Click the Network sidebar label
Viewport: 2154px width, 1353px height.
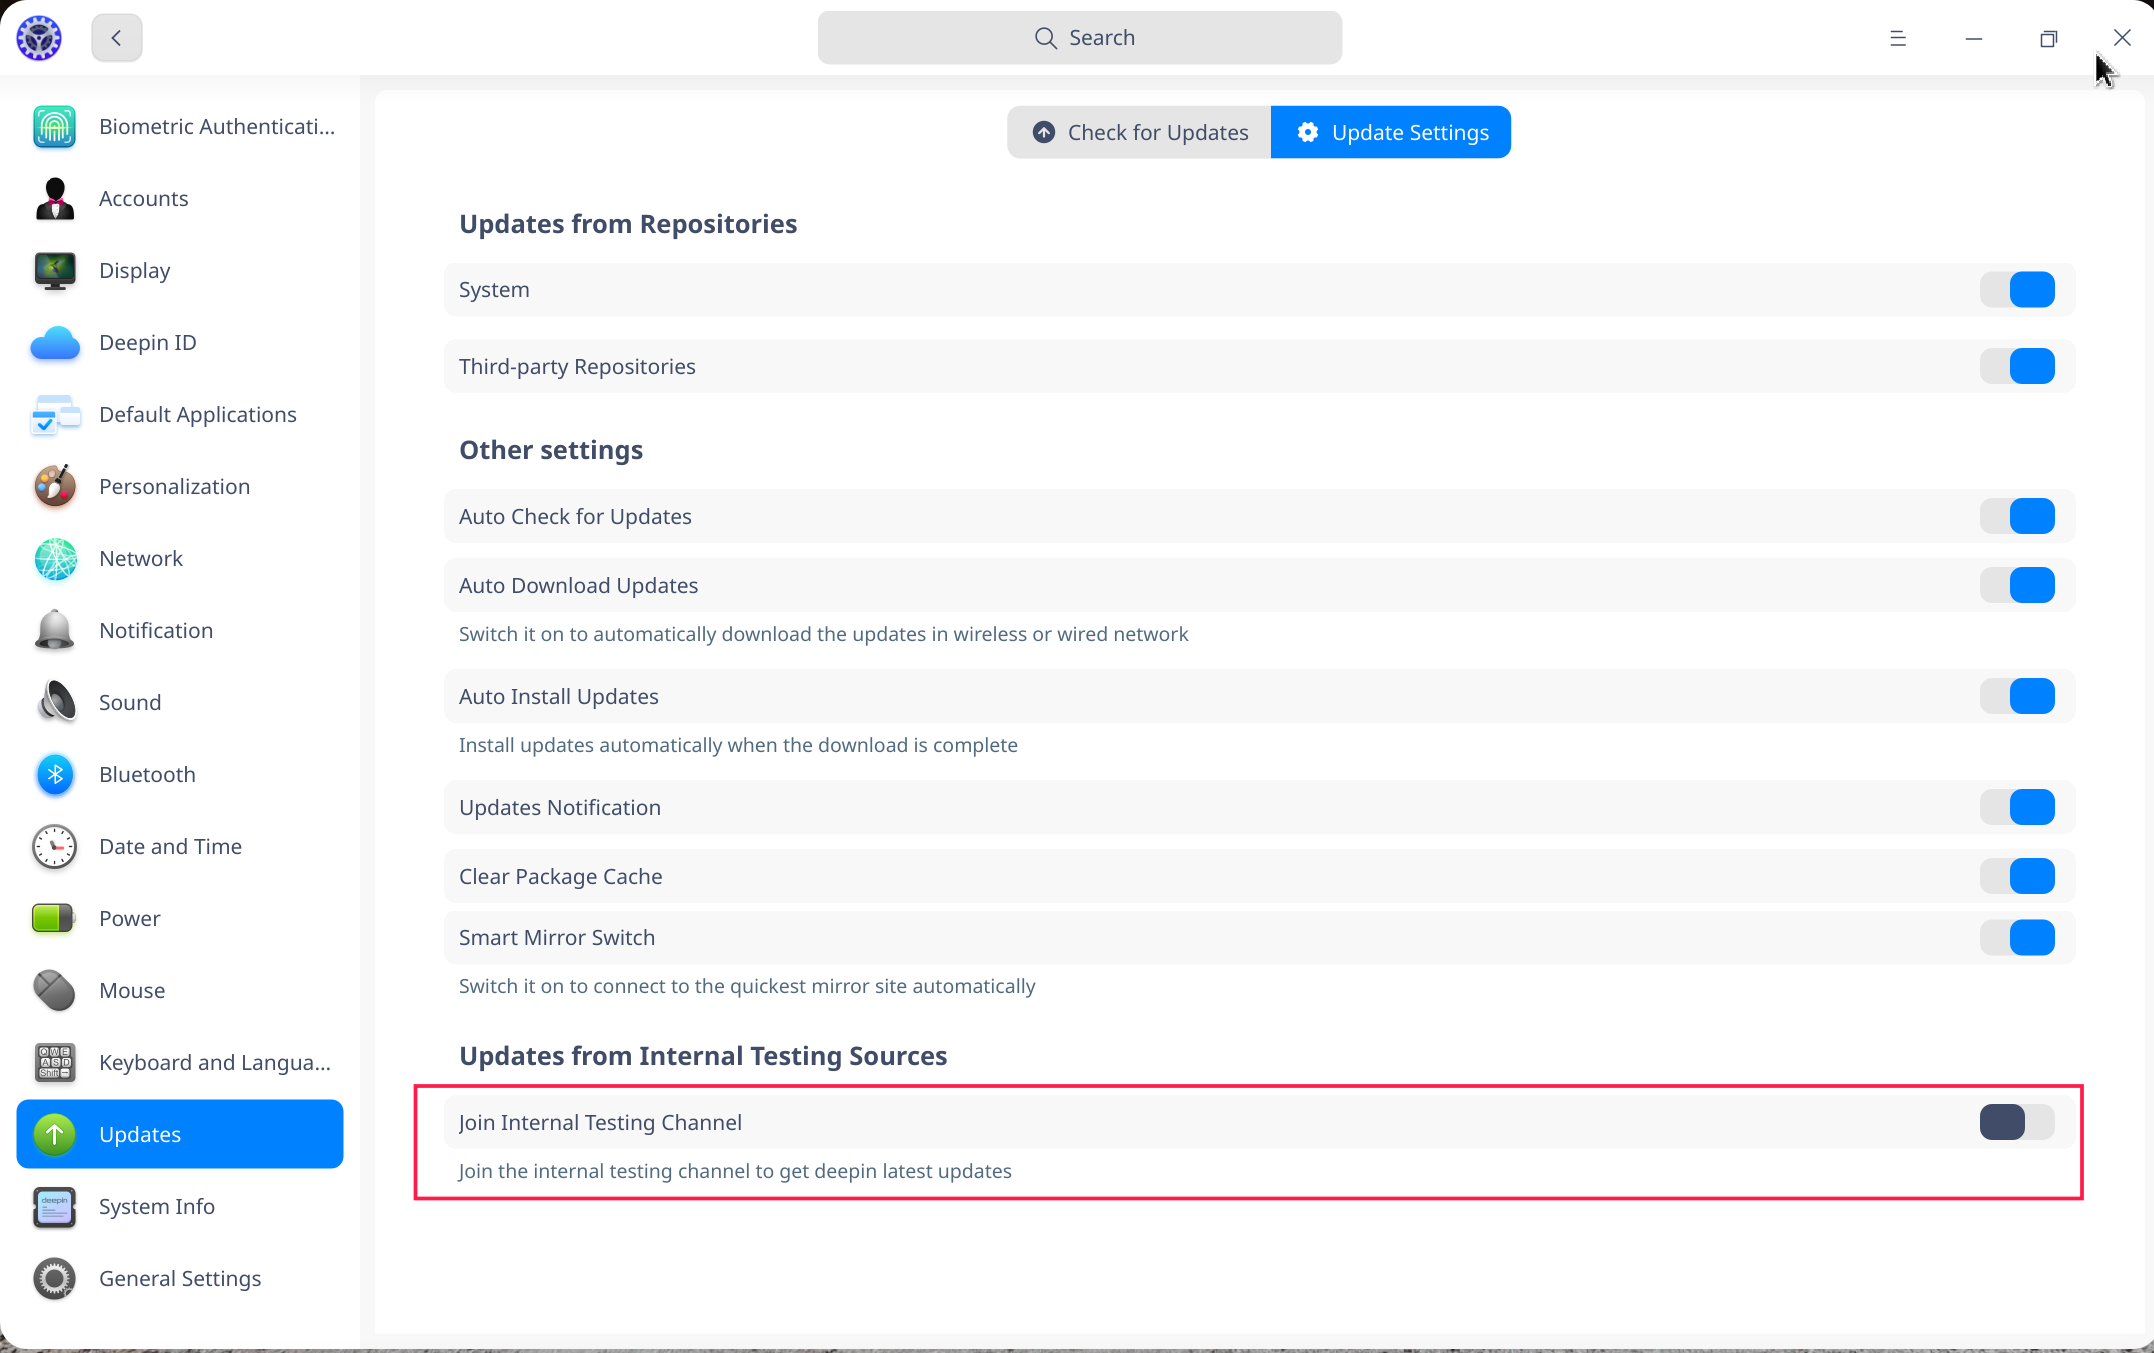tap(141, 559)
